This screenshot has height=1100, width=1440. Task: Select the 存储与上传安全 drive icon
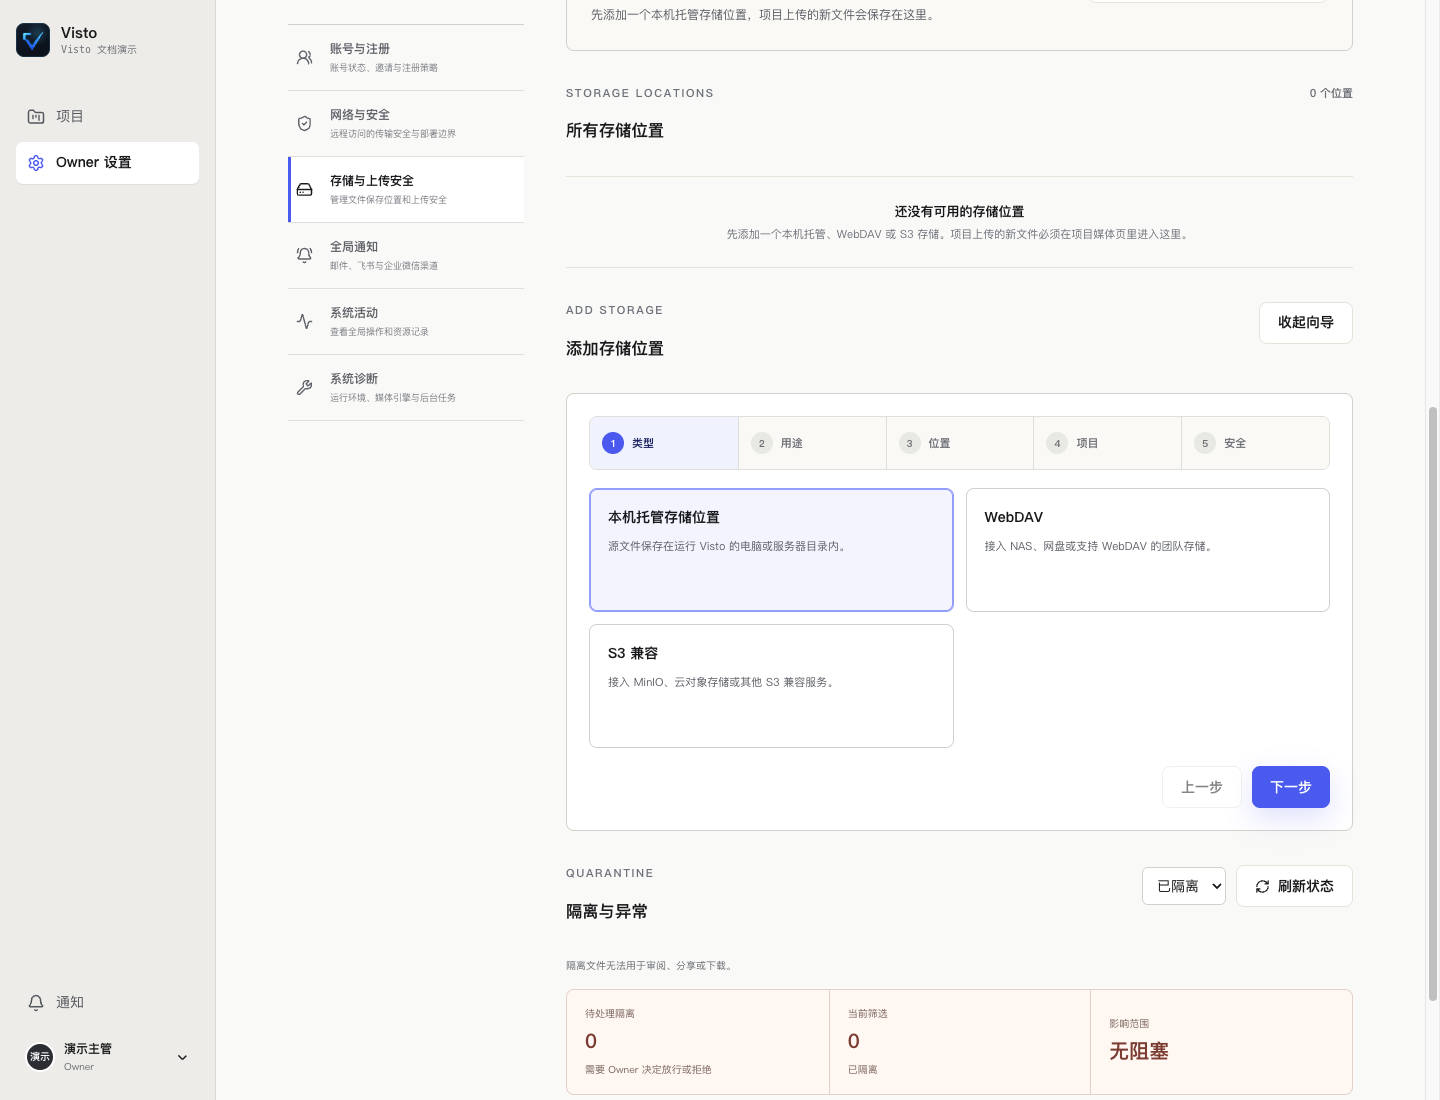(x=305, y=190)
